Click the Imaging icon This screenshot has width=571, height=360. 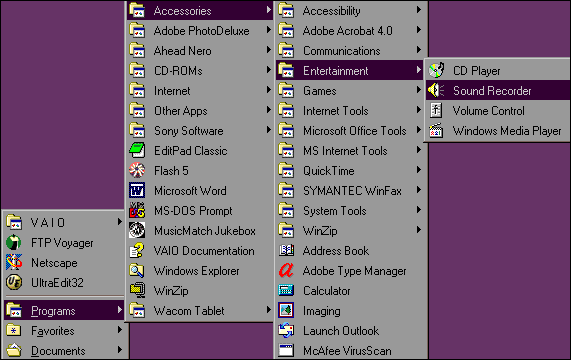(x=286, y=310)
